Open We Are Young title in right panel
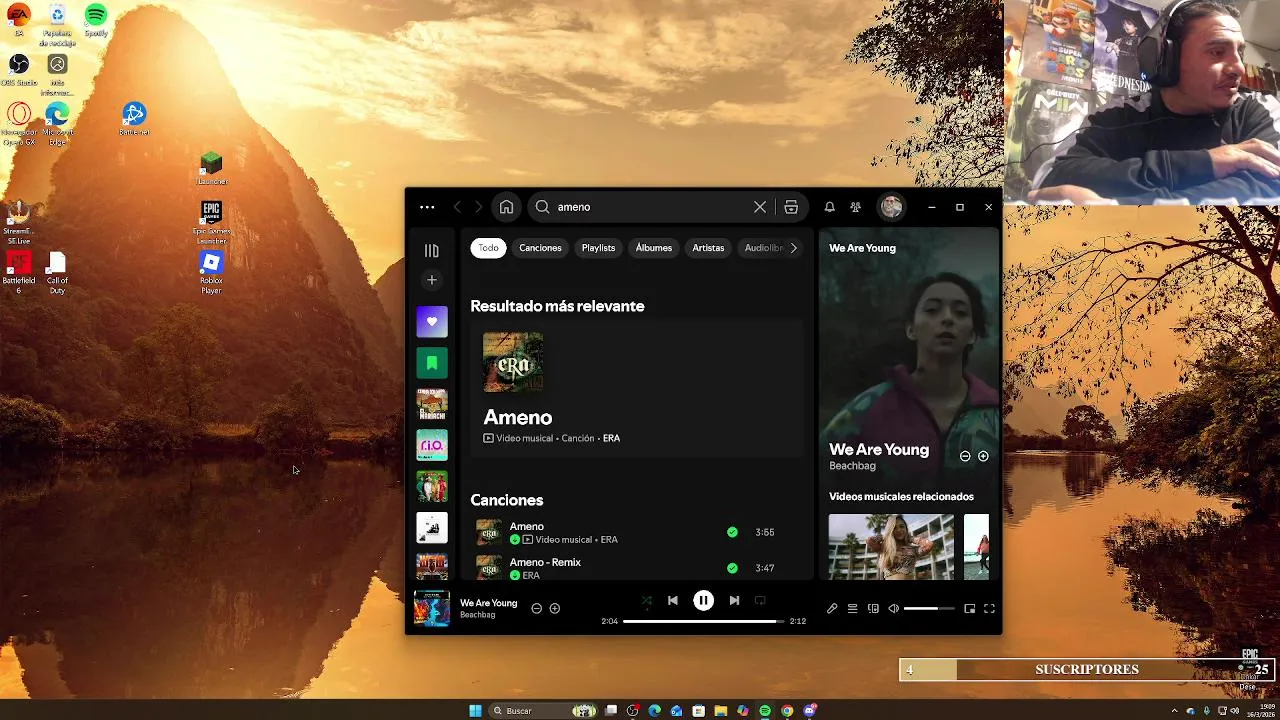Image resolution: width=1280 pixels, height=720 pixels. coord(879,450)
